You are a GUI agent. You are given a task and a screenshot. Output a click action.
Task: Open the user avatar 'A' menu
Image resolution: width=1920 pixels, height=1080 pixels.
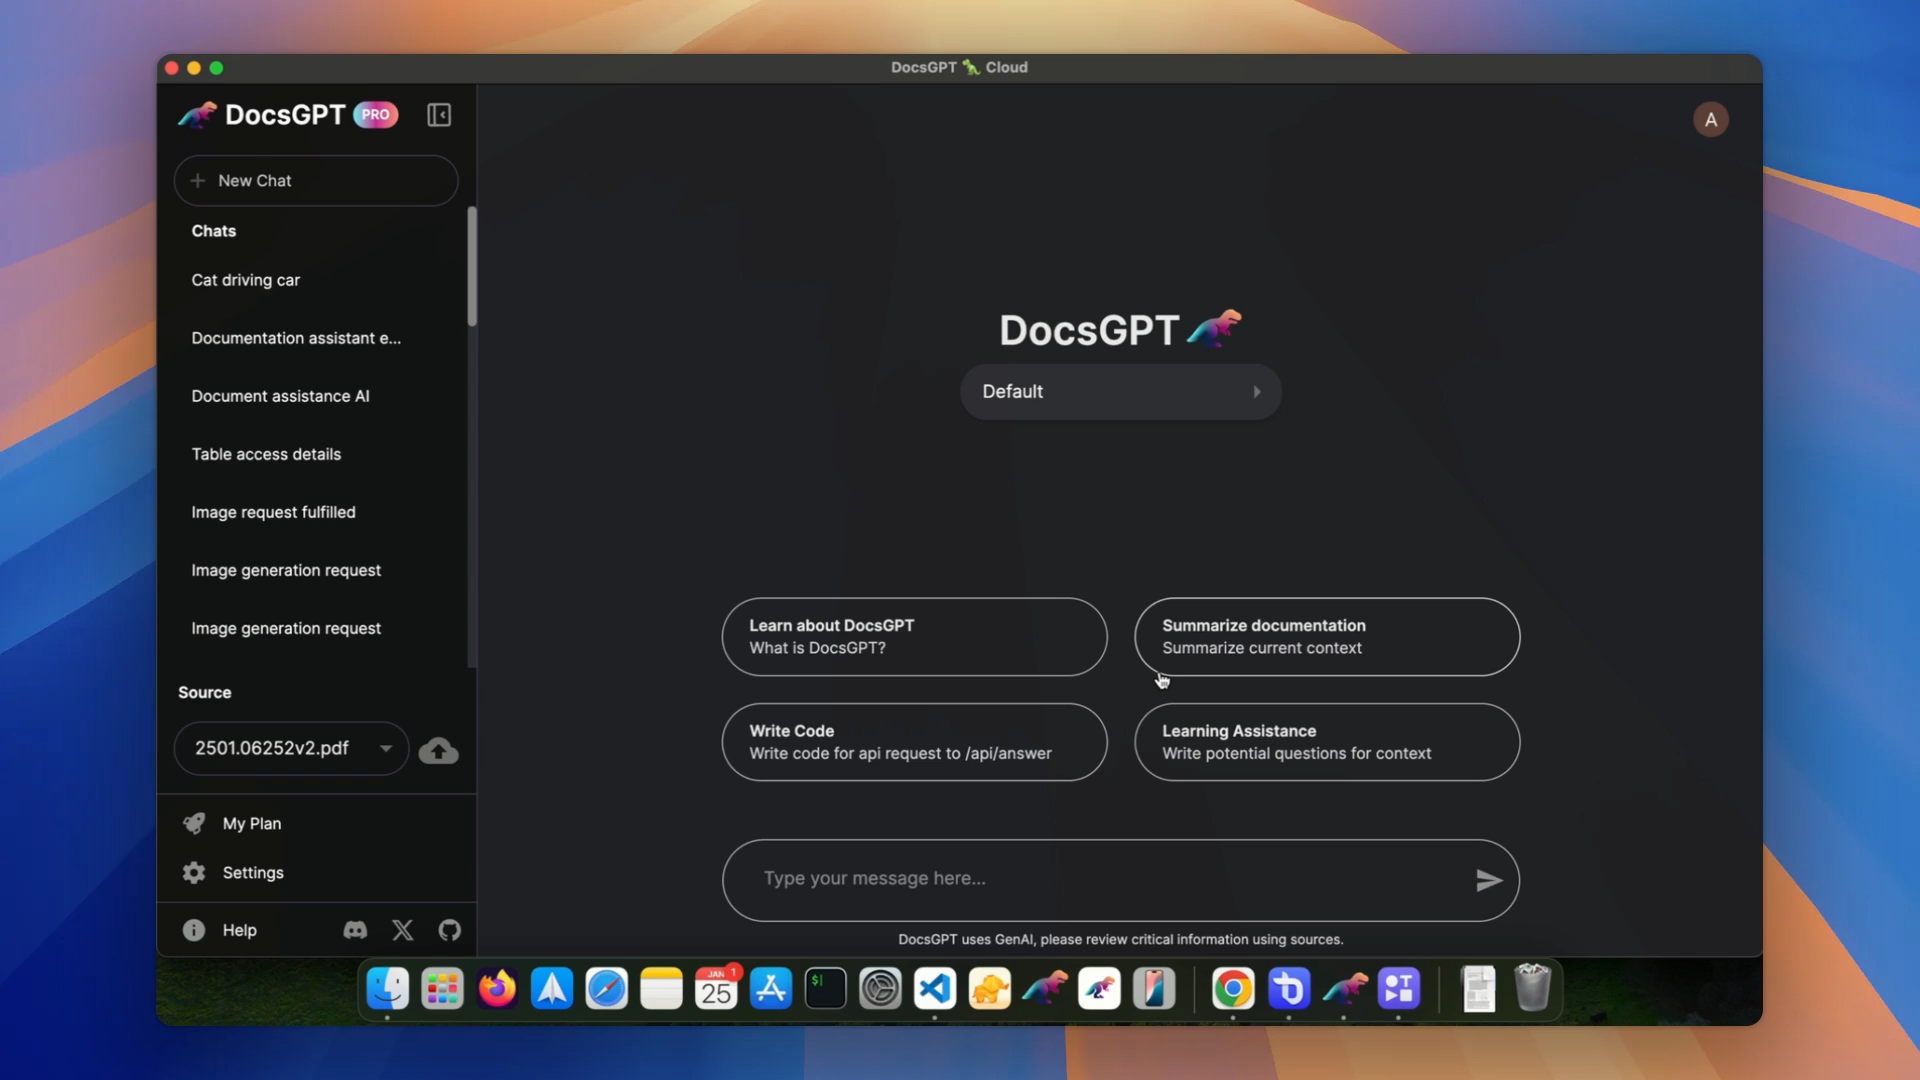click(x=1711, y=120)
